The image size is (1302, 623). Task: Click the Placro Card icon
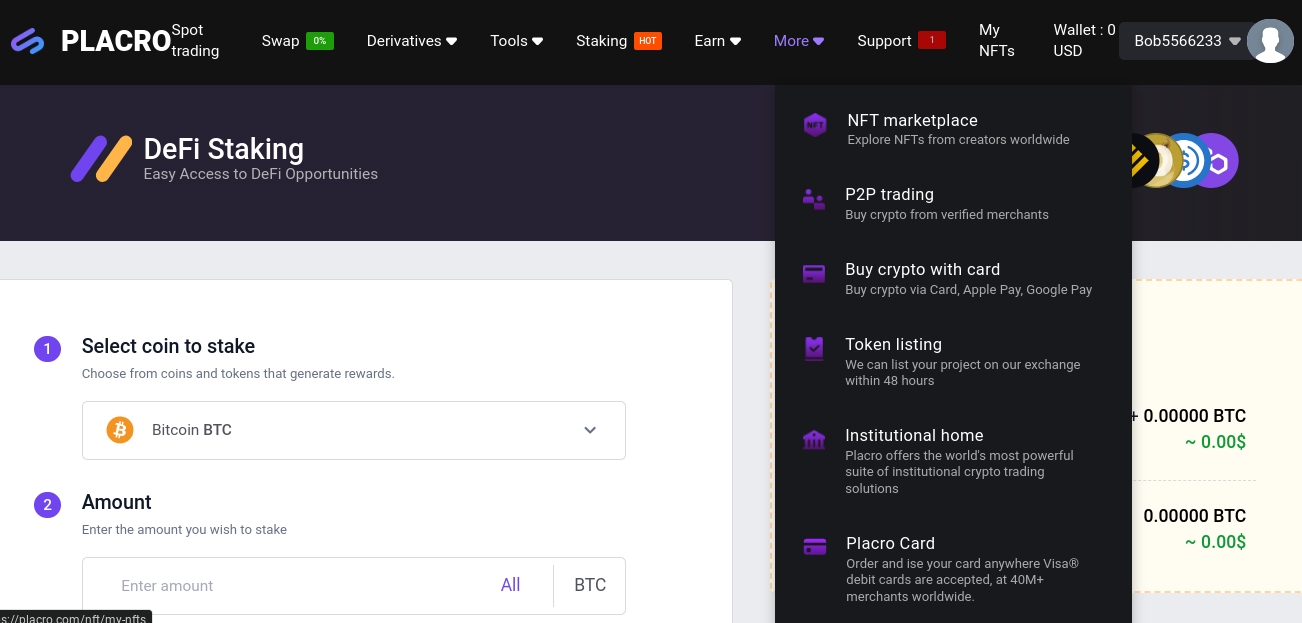pos(815,547)
